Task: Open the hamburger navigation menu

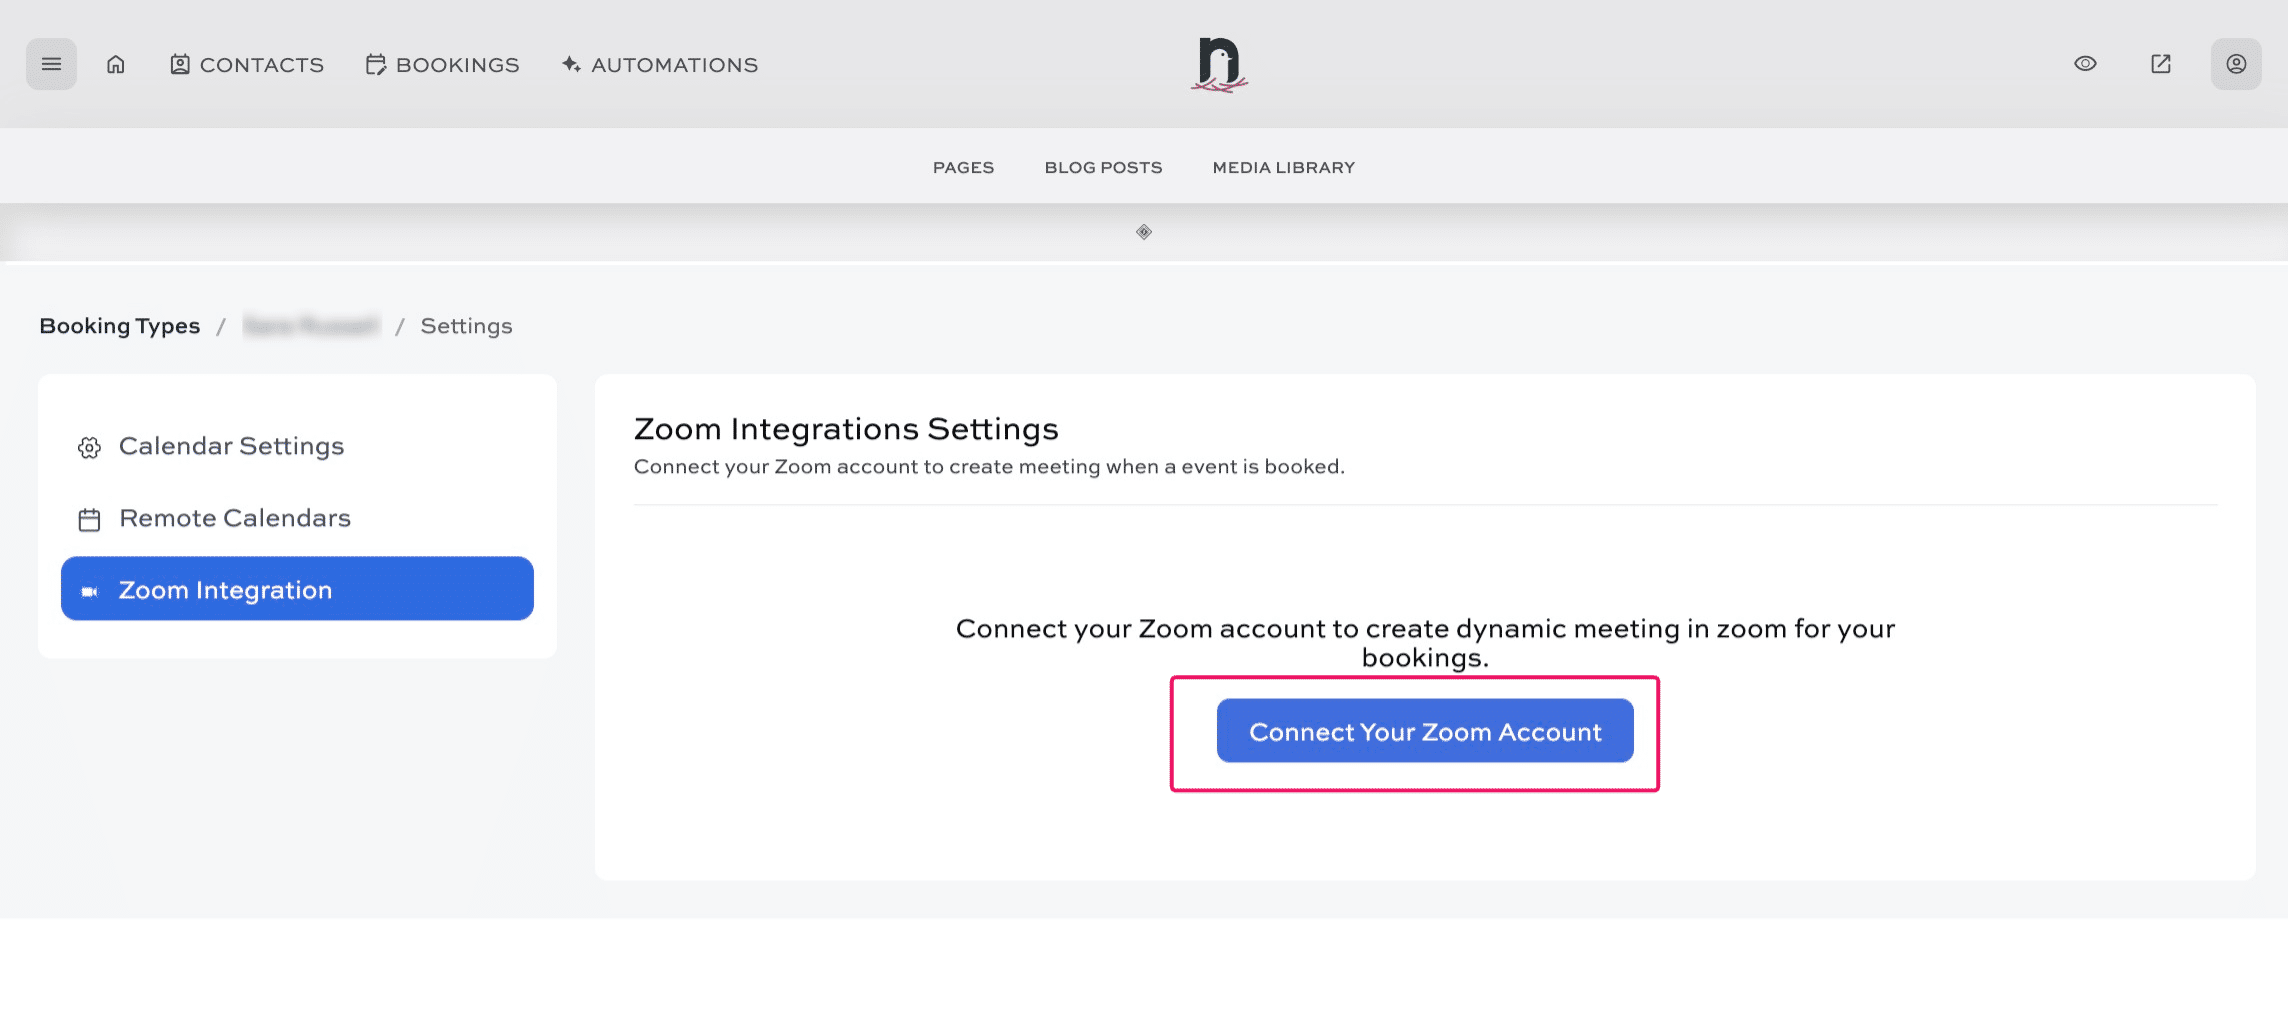Action: click(x=51, y=63)
